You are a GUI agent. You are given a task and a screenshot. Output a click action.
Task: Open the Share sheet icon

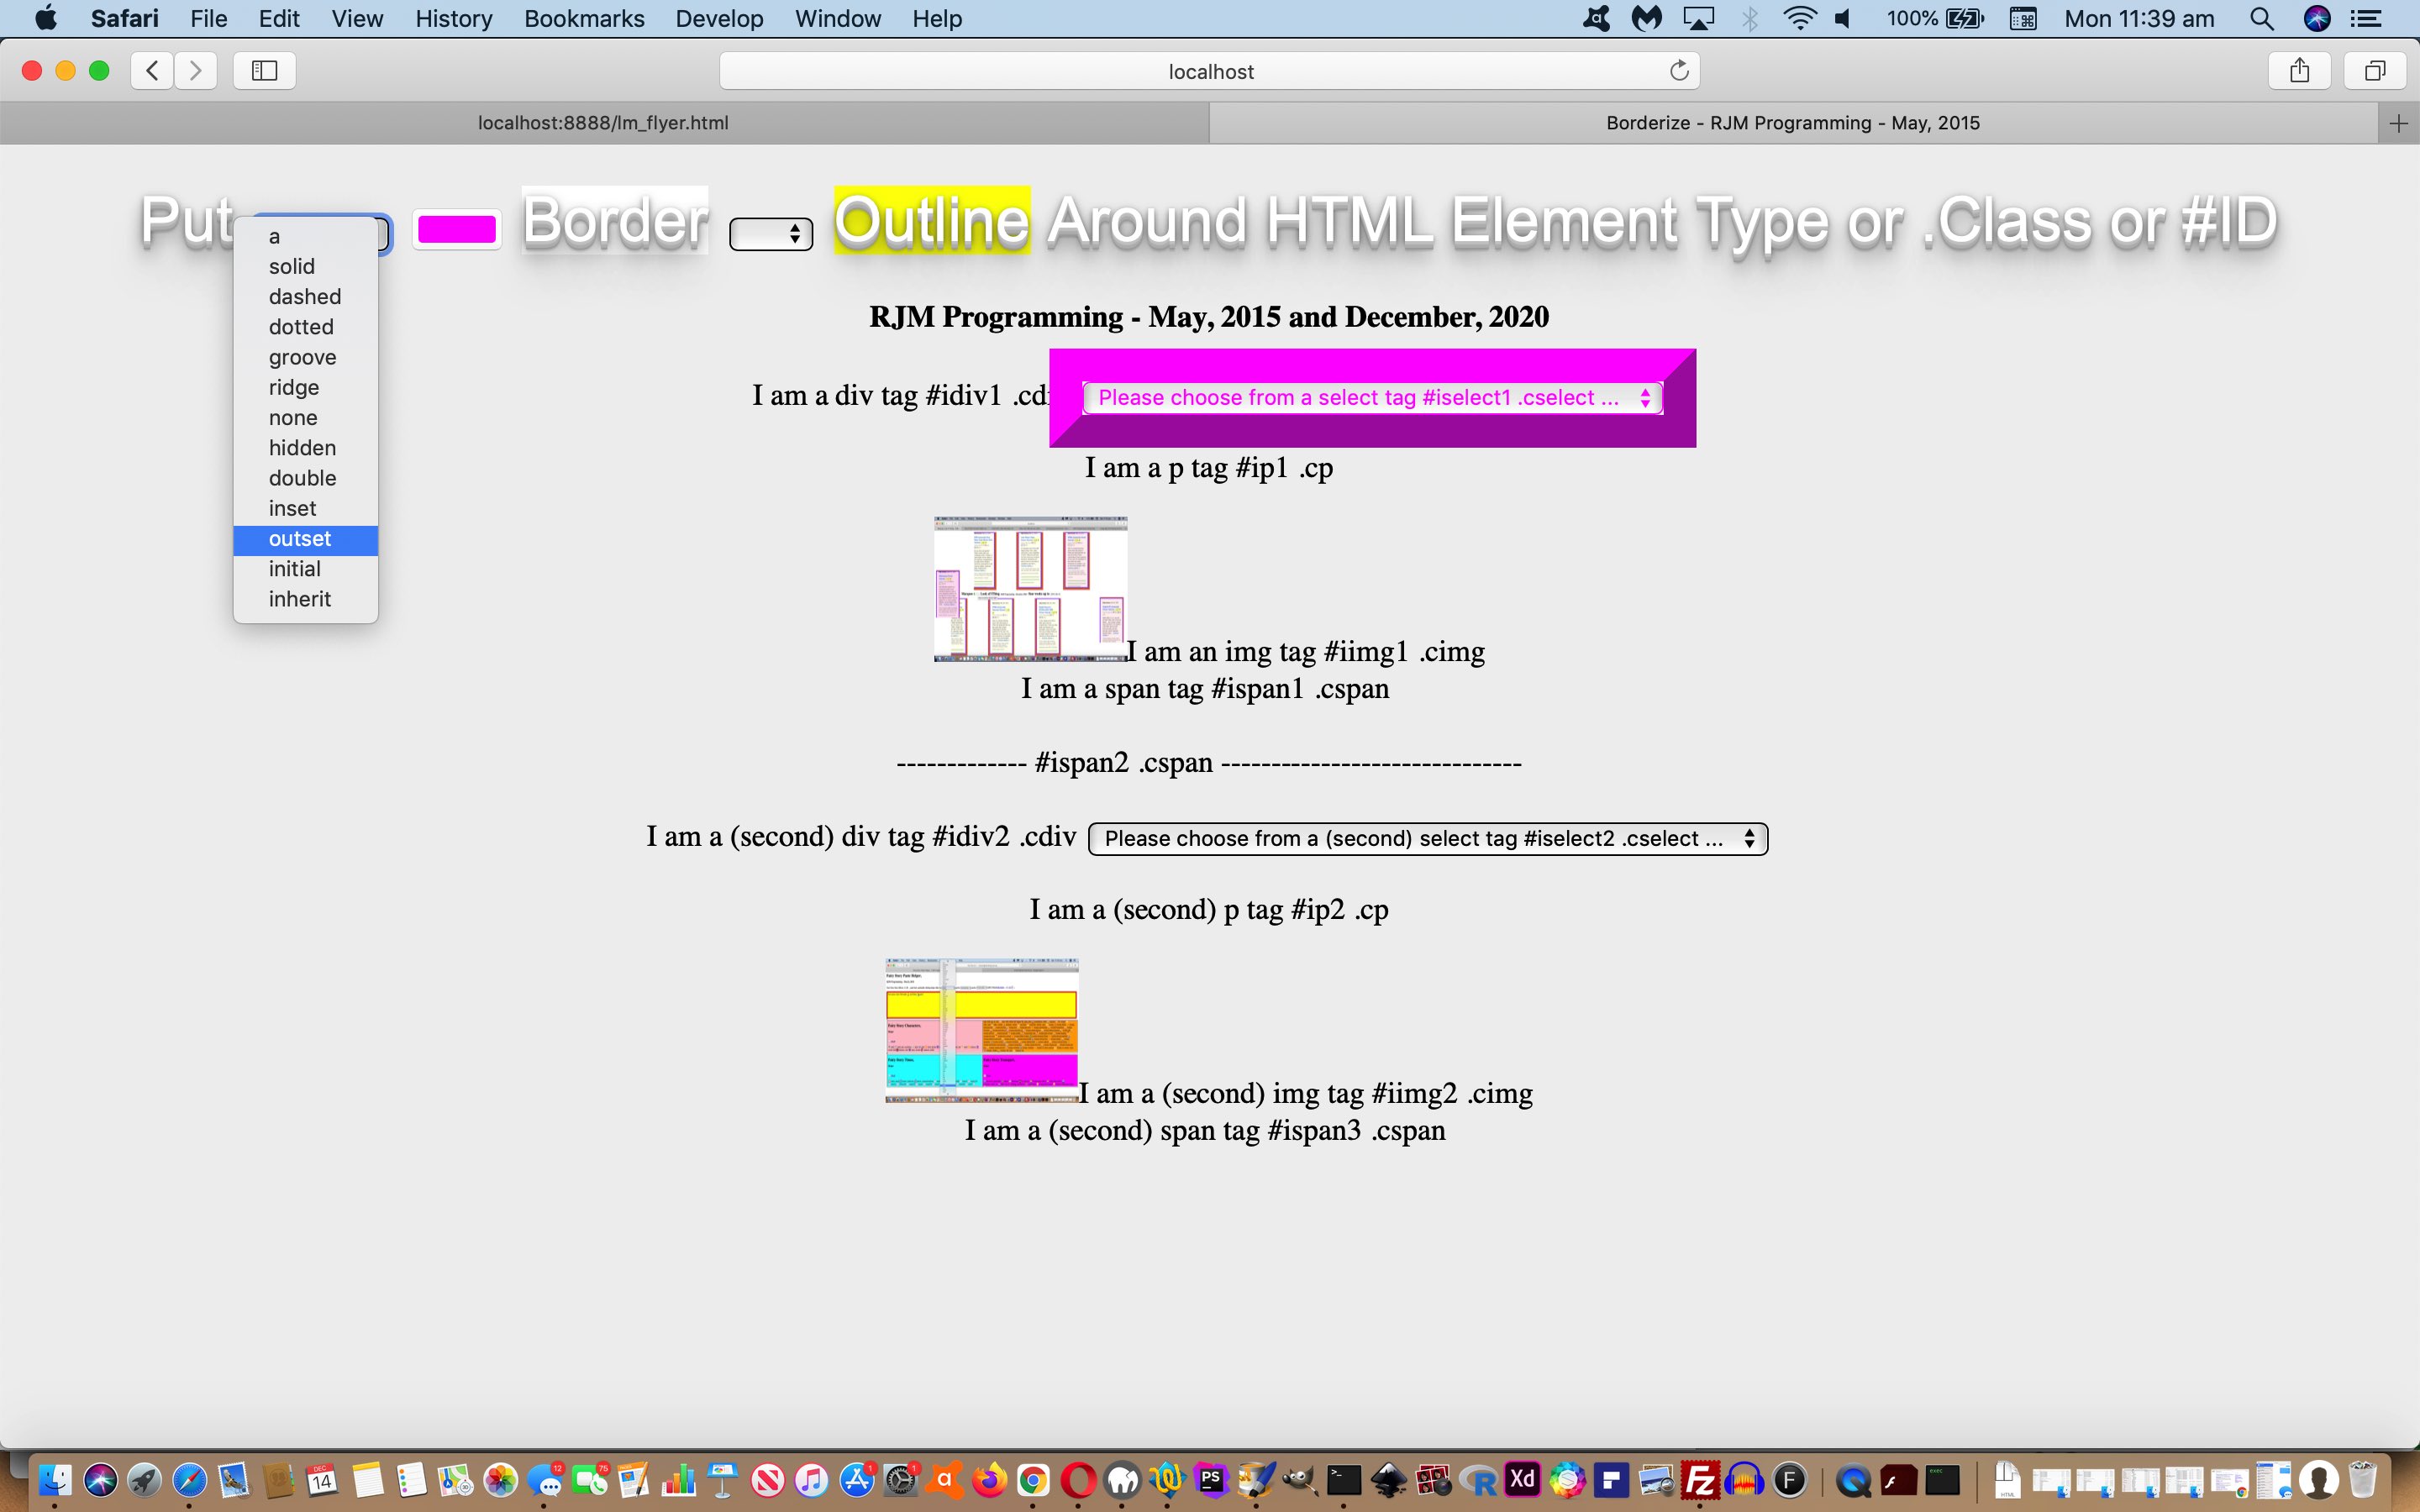[x=2299, y=70]
